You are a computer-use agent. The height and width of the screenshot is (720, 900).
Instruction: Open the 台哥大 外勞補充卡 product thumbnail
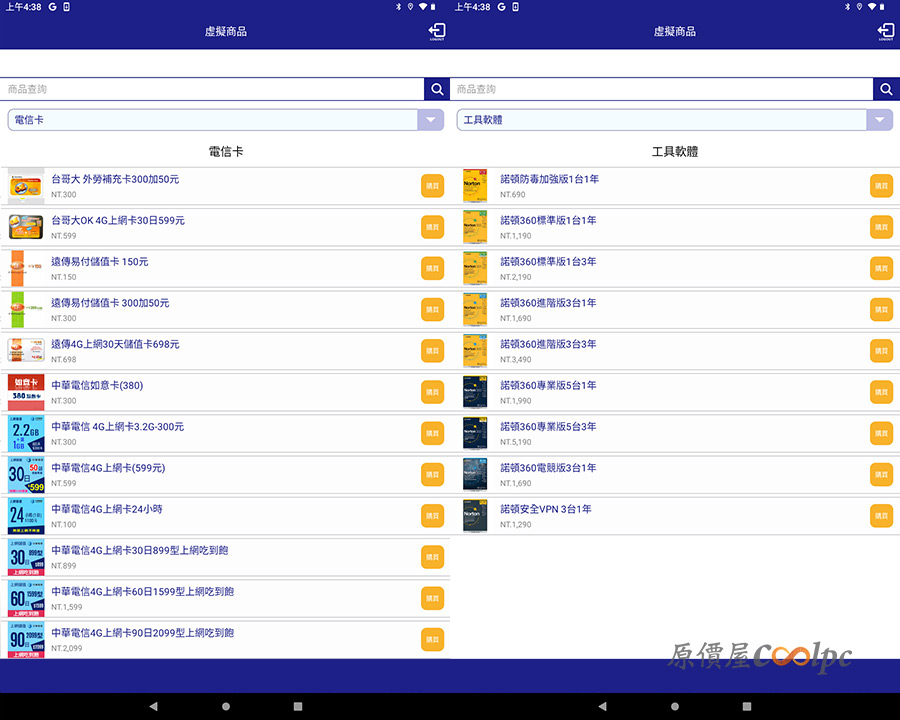pyautogui.click(x=26, y=186)
